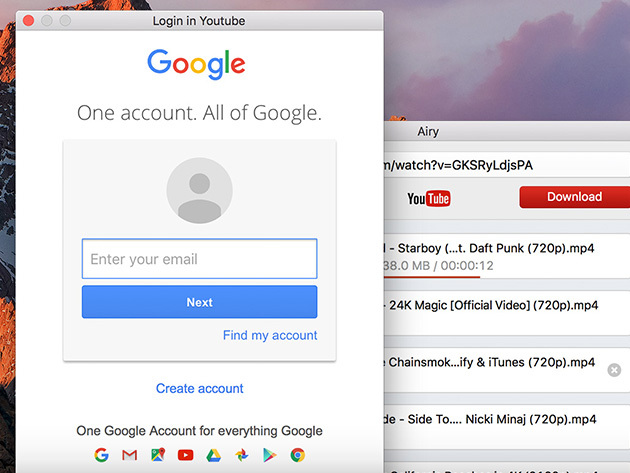Click One Google Account for everything Google text
Screen dimensions: 630x473
(x=199, y=431)
